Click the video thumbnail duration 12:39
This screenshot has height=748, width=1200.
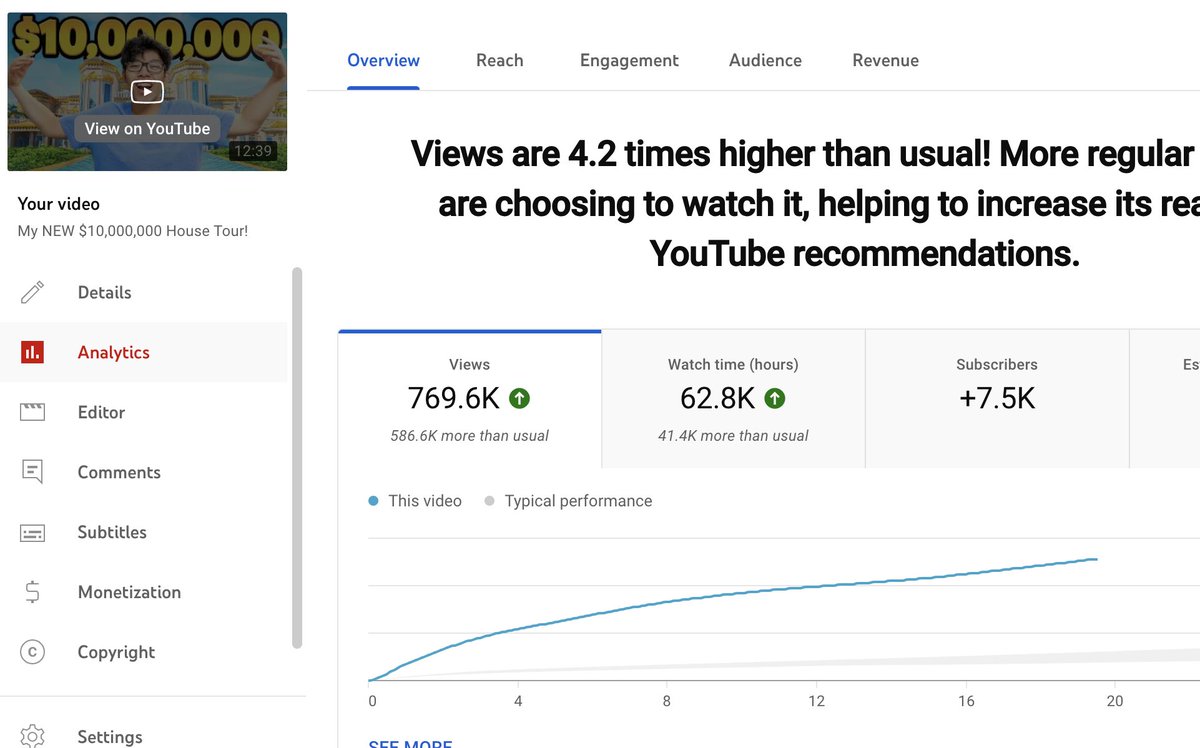point(251,151)
